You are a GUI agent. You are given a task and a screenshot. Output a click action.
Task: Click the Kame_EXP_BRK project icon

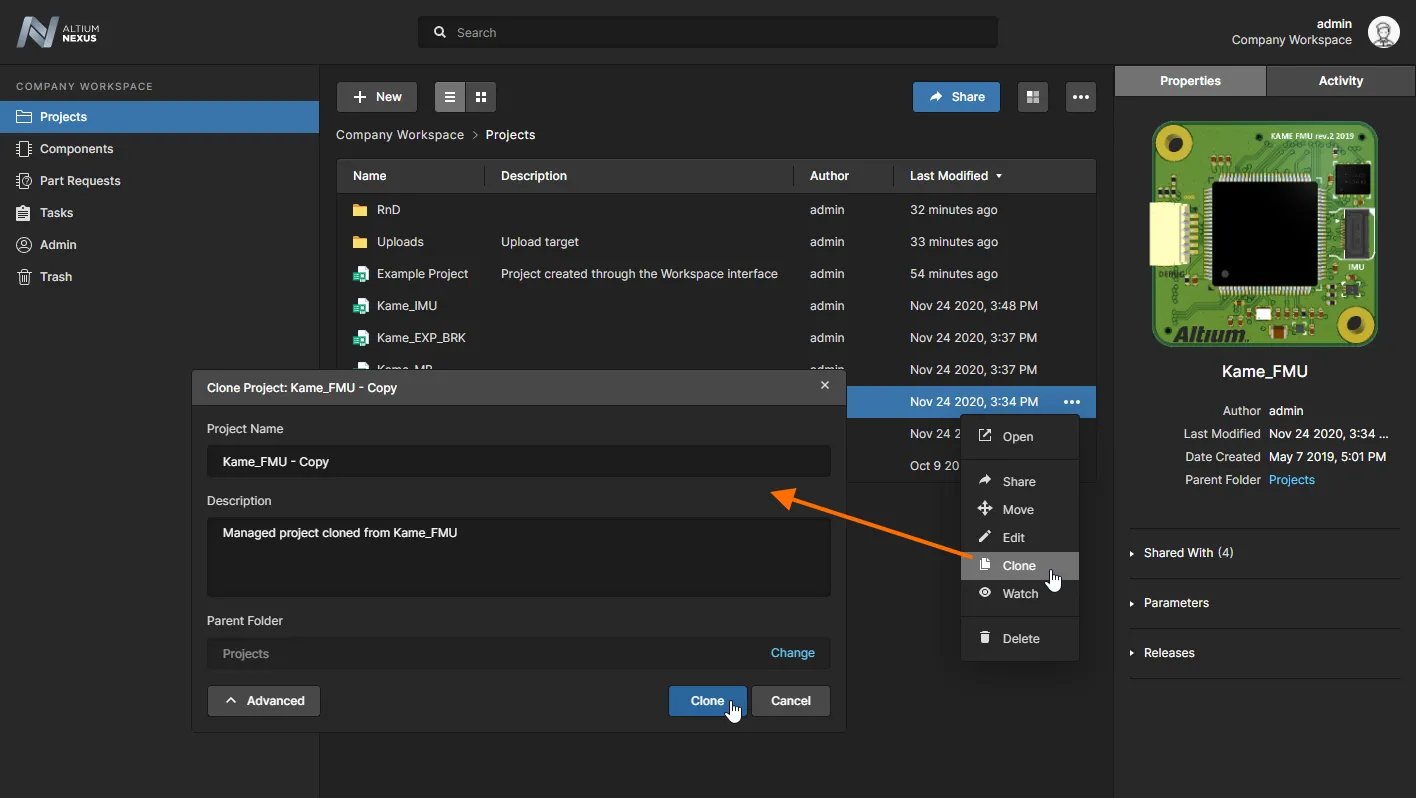click(x=361, y=338)
